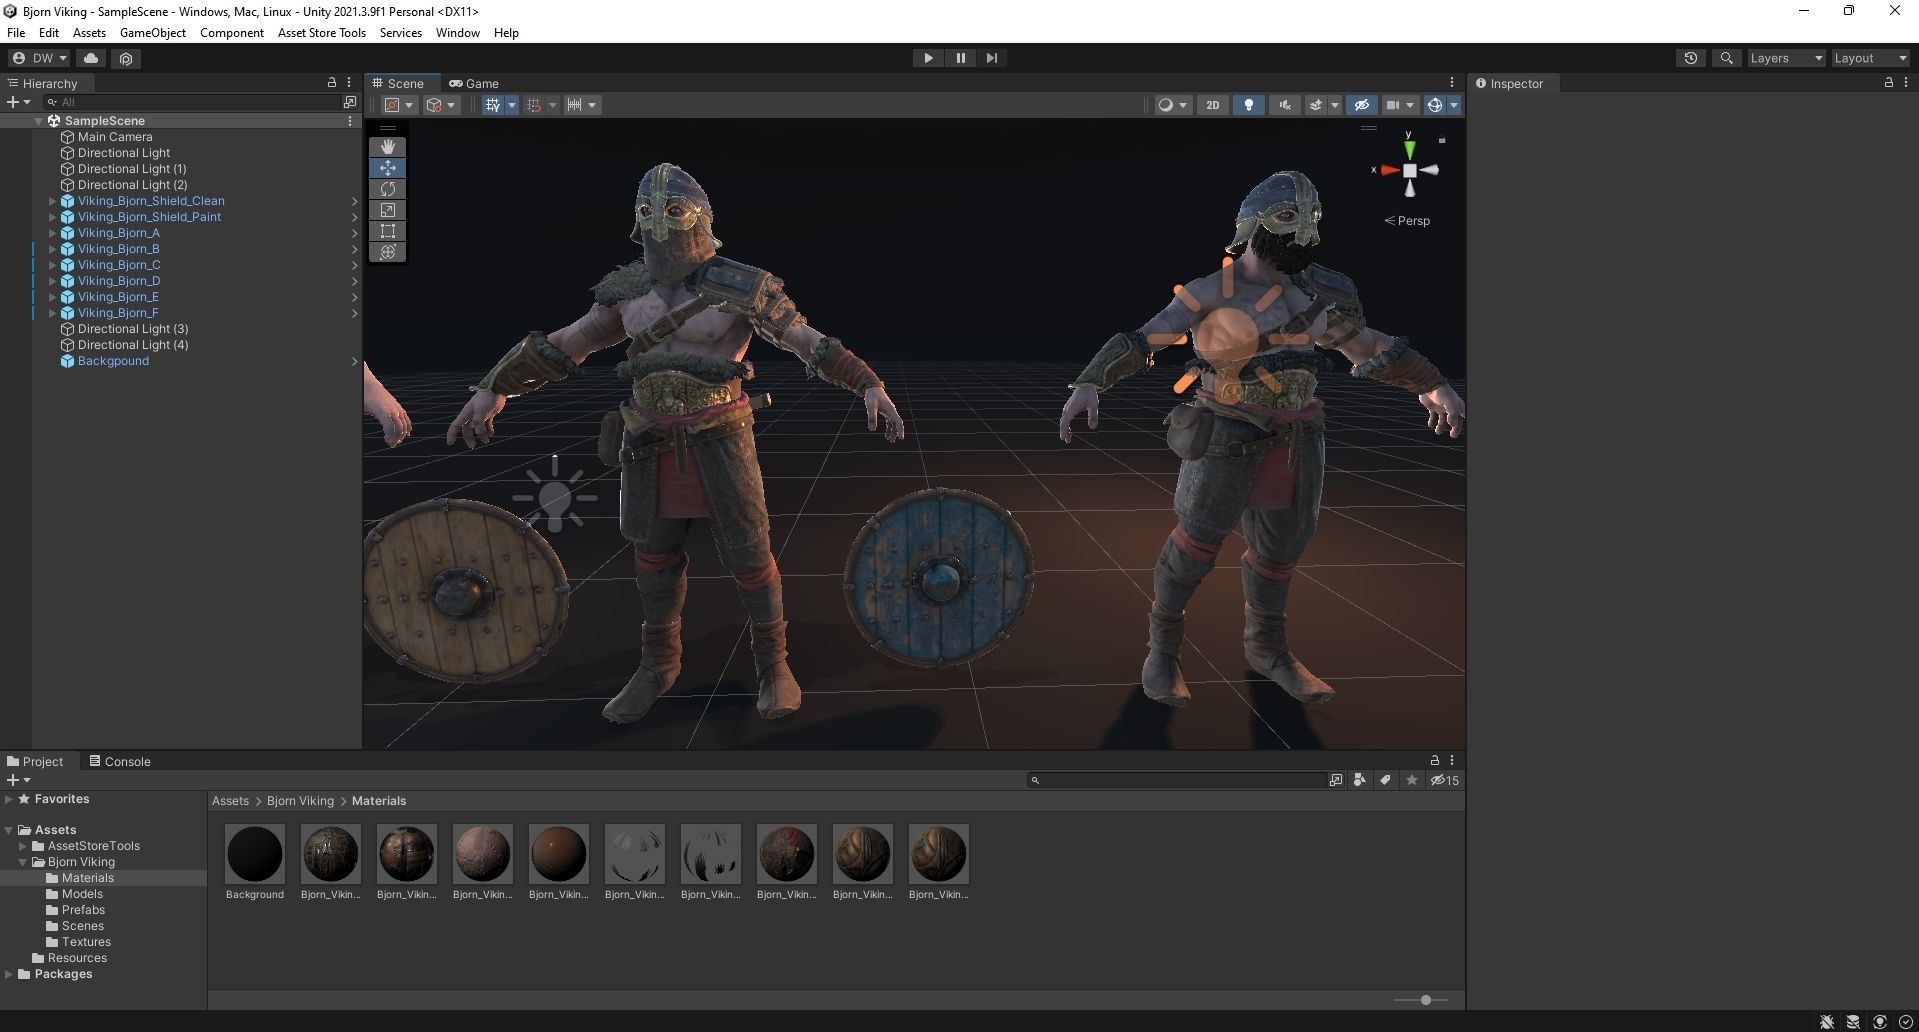This screenshot has height=1032, width=1919.
Task: Select the Scale tool
Action: click(x=387, y=210)
